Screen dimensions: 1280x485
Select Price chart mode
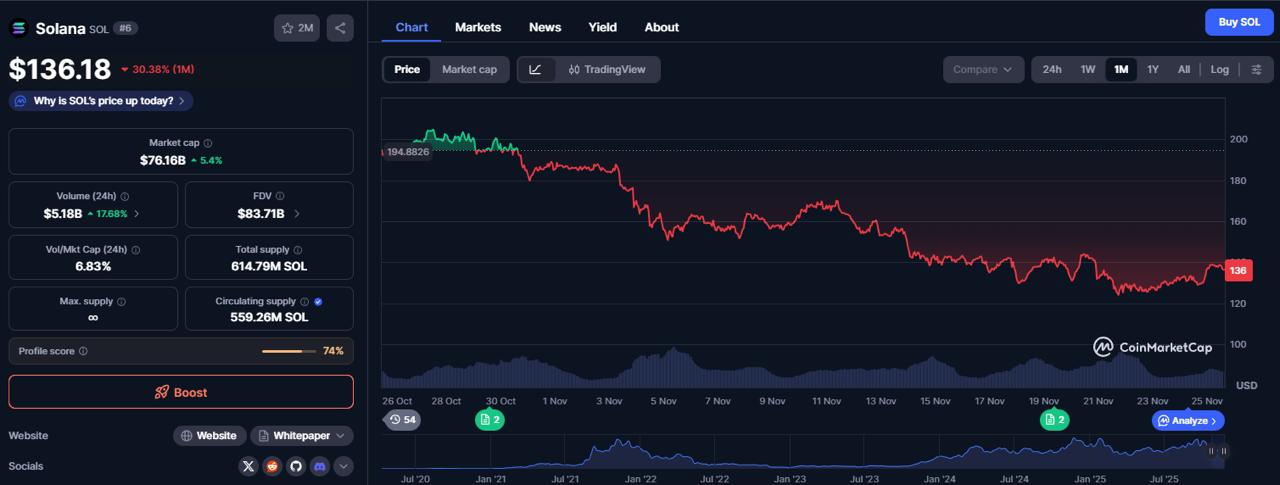tap(407, 69)
